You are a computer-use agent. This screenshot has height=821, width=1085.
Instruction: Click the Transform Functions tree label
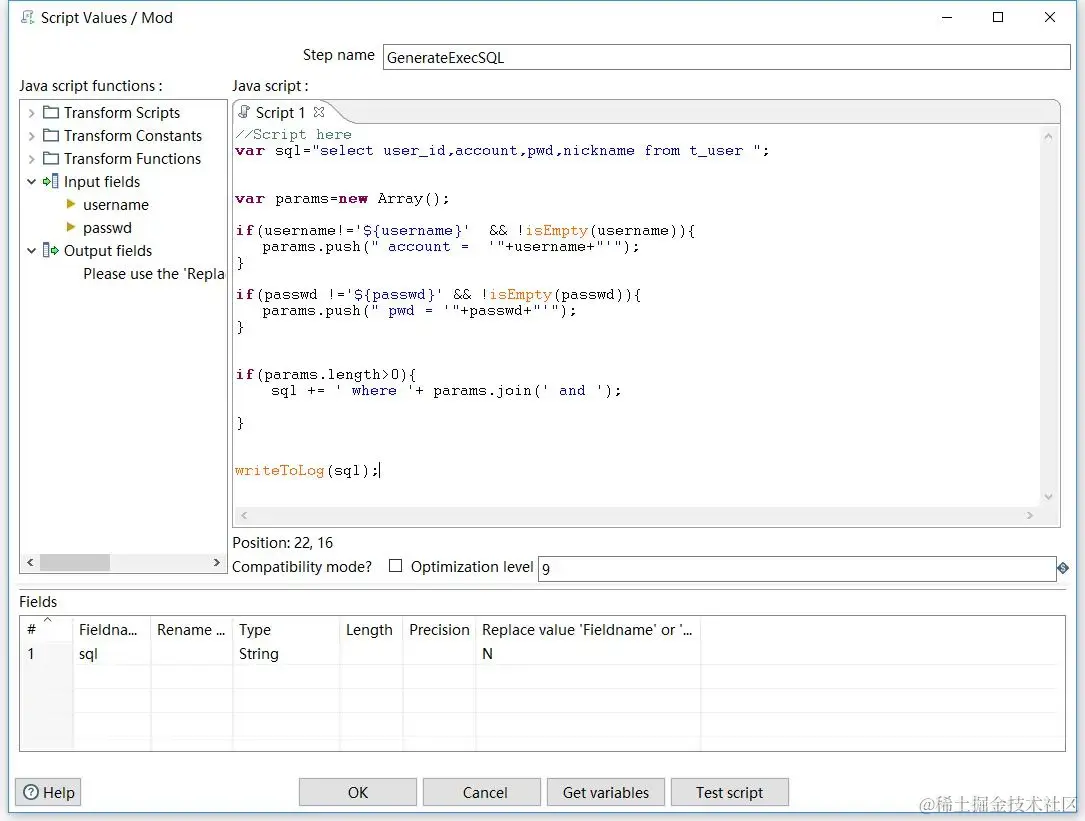(x=132, y=159)
